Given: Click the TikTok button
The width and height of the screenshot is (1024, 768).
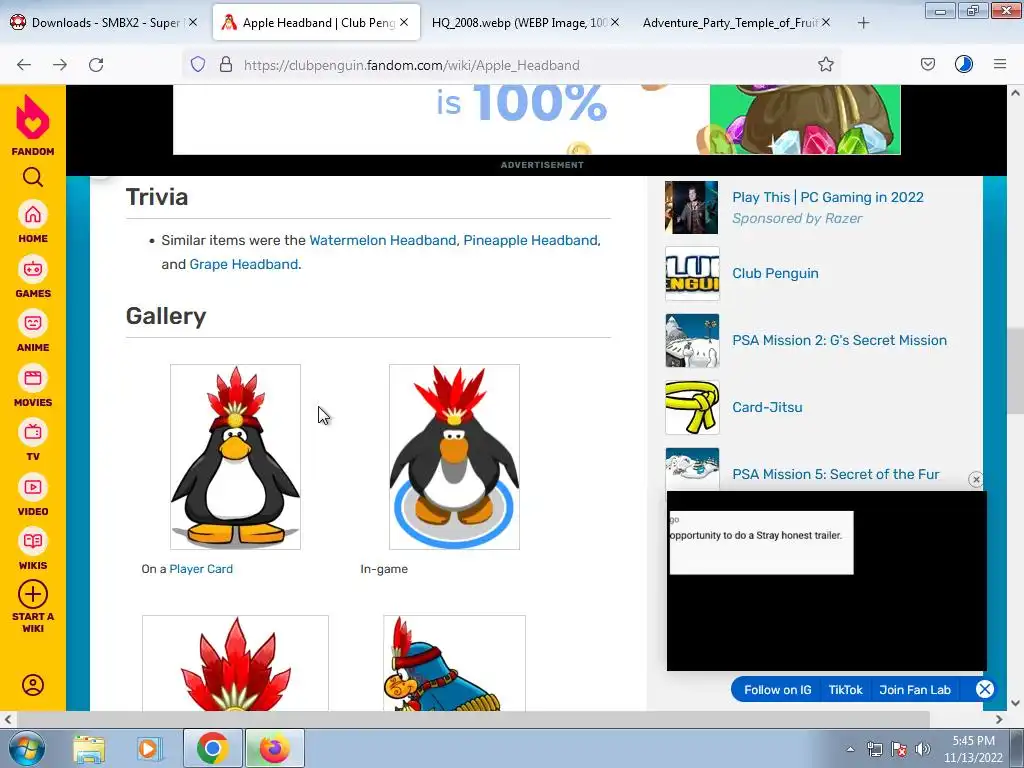Looking at the screenshot, I should click(x=846, y=690).
